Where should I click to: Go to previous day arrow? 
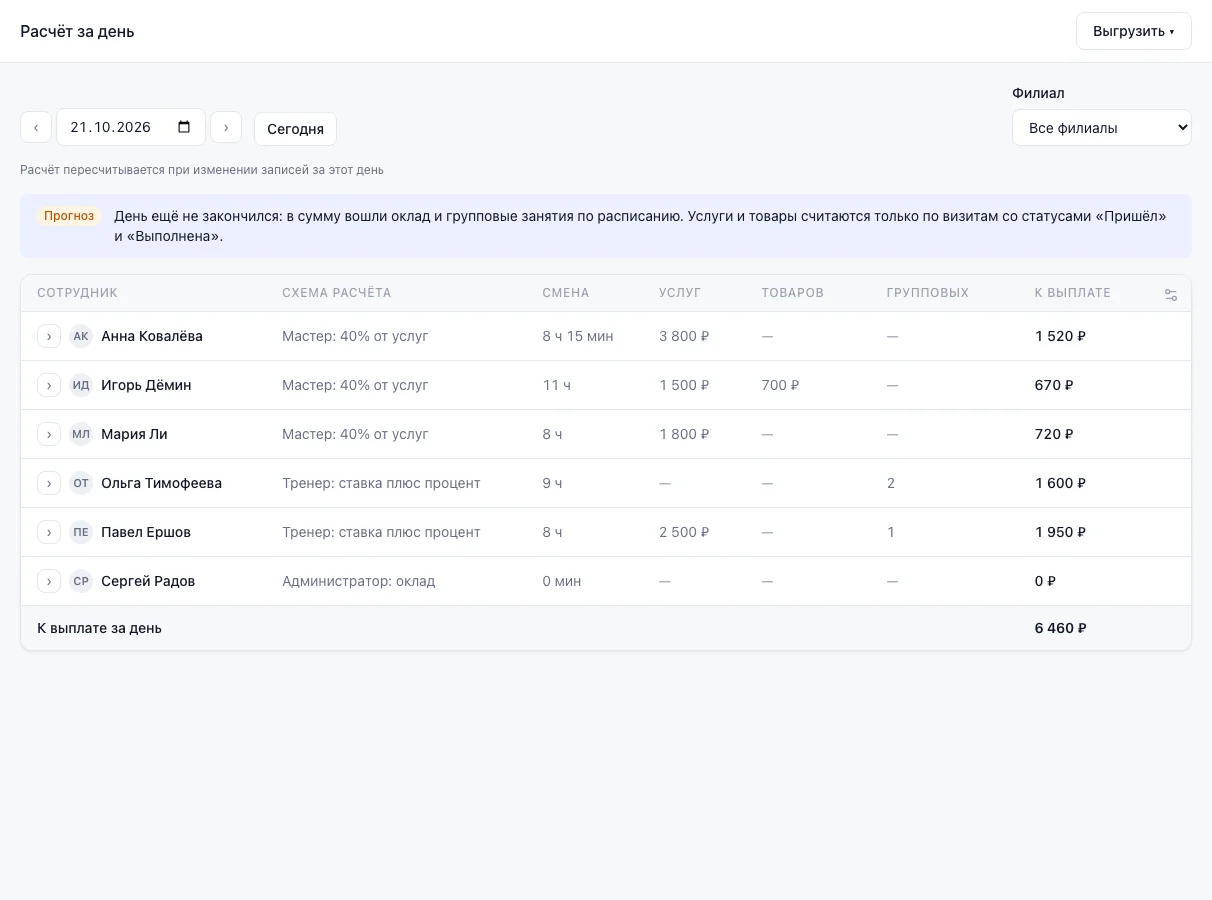coord(36,128)
